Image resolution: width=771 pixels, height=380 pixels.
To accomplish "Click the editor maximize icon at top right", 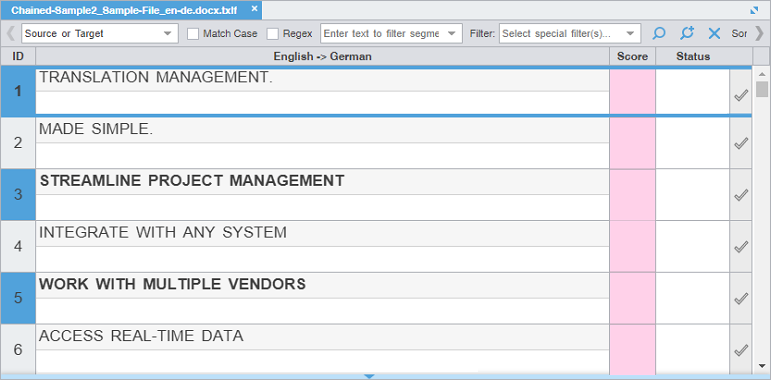I will 754,10.
